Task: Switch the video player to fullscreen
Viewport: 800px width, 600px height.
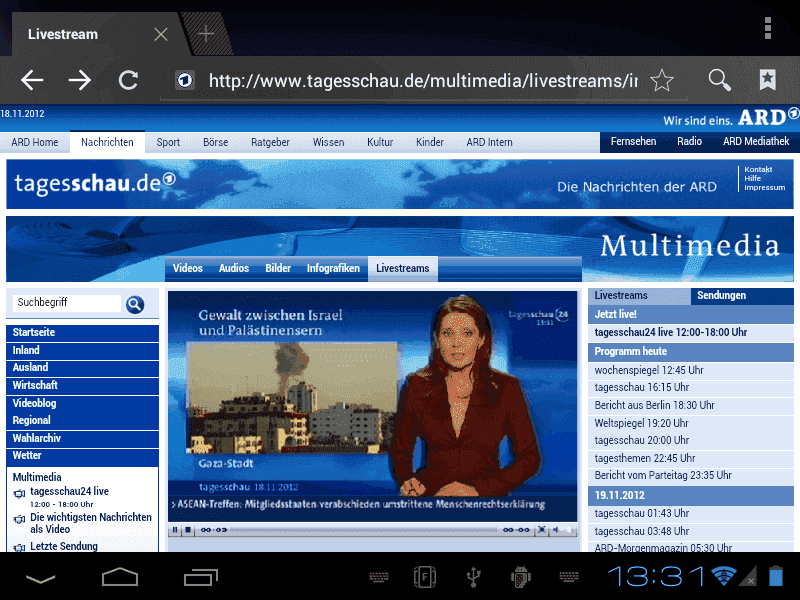Action: pyautogui.click(x=541, y=530)
